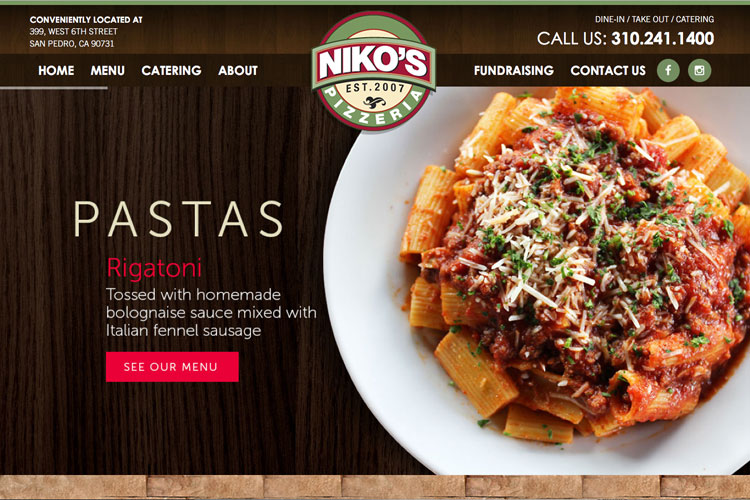This screenshot has width=750, height=500.
Task: Open the Facebook page icon
Action: 668,70
